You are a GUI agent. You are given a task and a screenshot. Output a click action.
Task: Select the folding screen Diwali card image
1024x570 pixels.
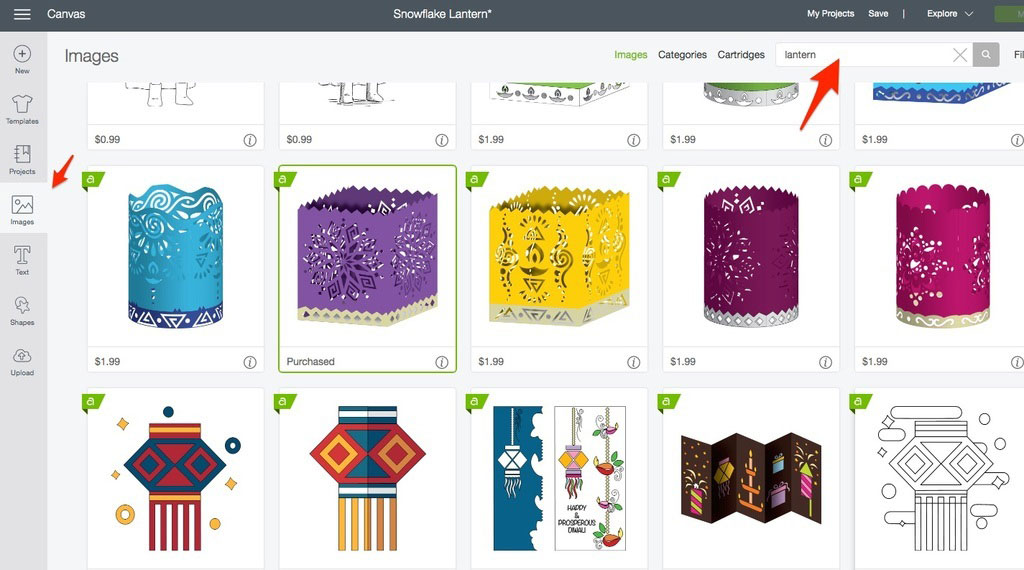[751, 479]
